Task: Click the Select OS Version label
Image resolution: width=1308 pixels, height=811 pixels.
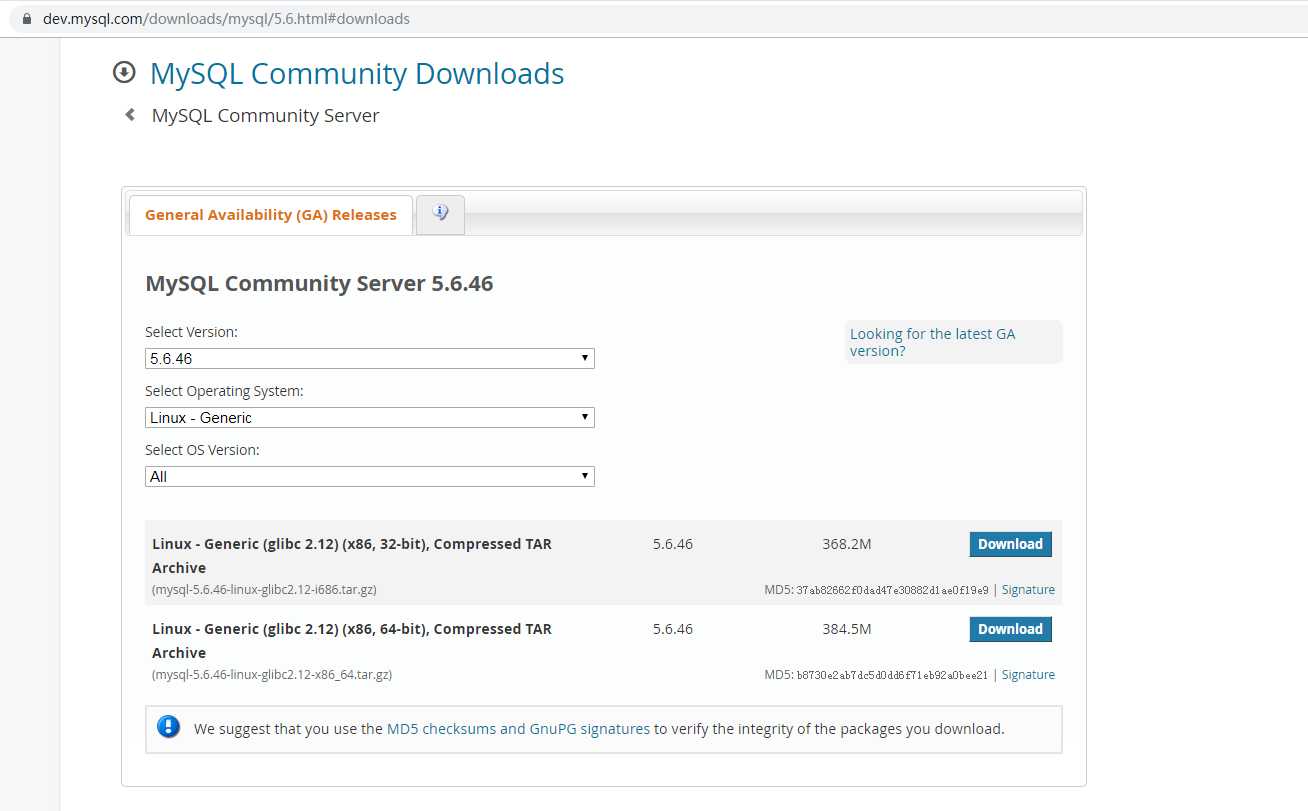Action: [202, 450]
